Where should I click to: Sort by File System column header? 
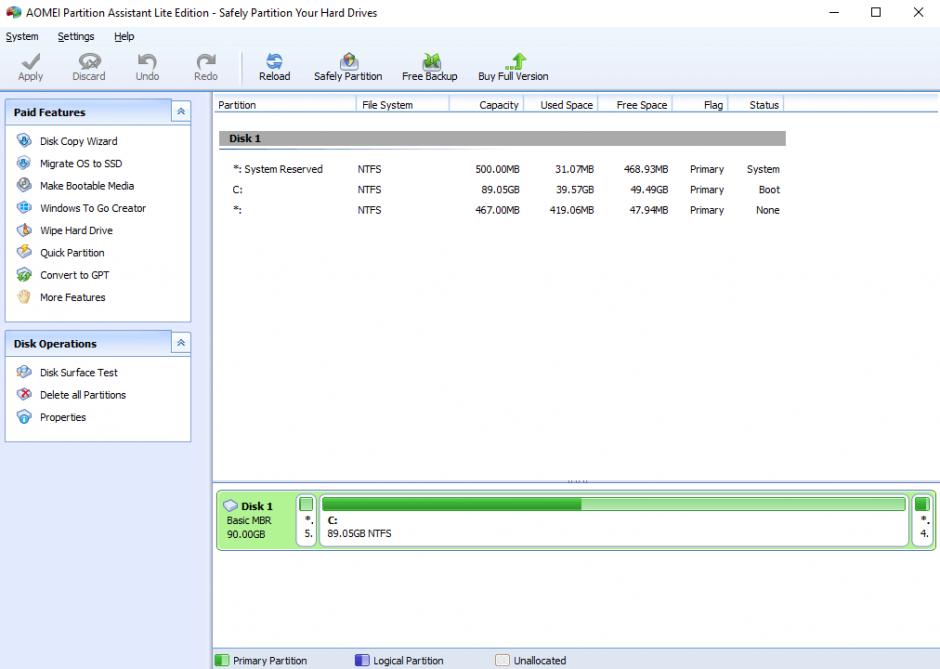(402, 105)
